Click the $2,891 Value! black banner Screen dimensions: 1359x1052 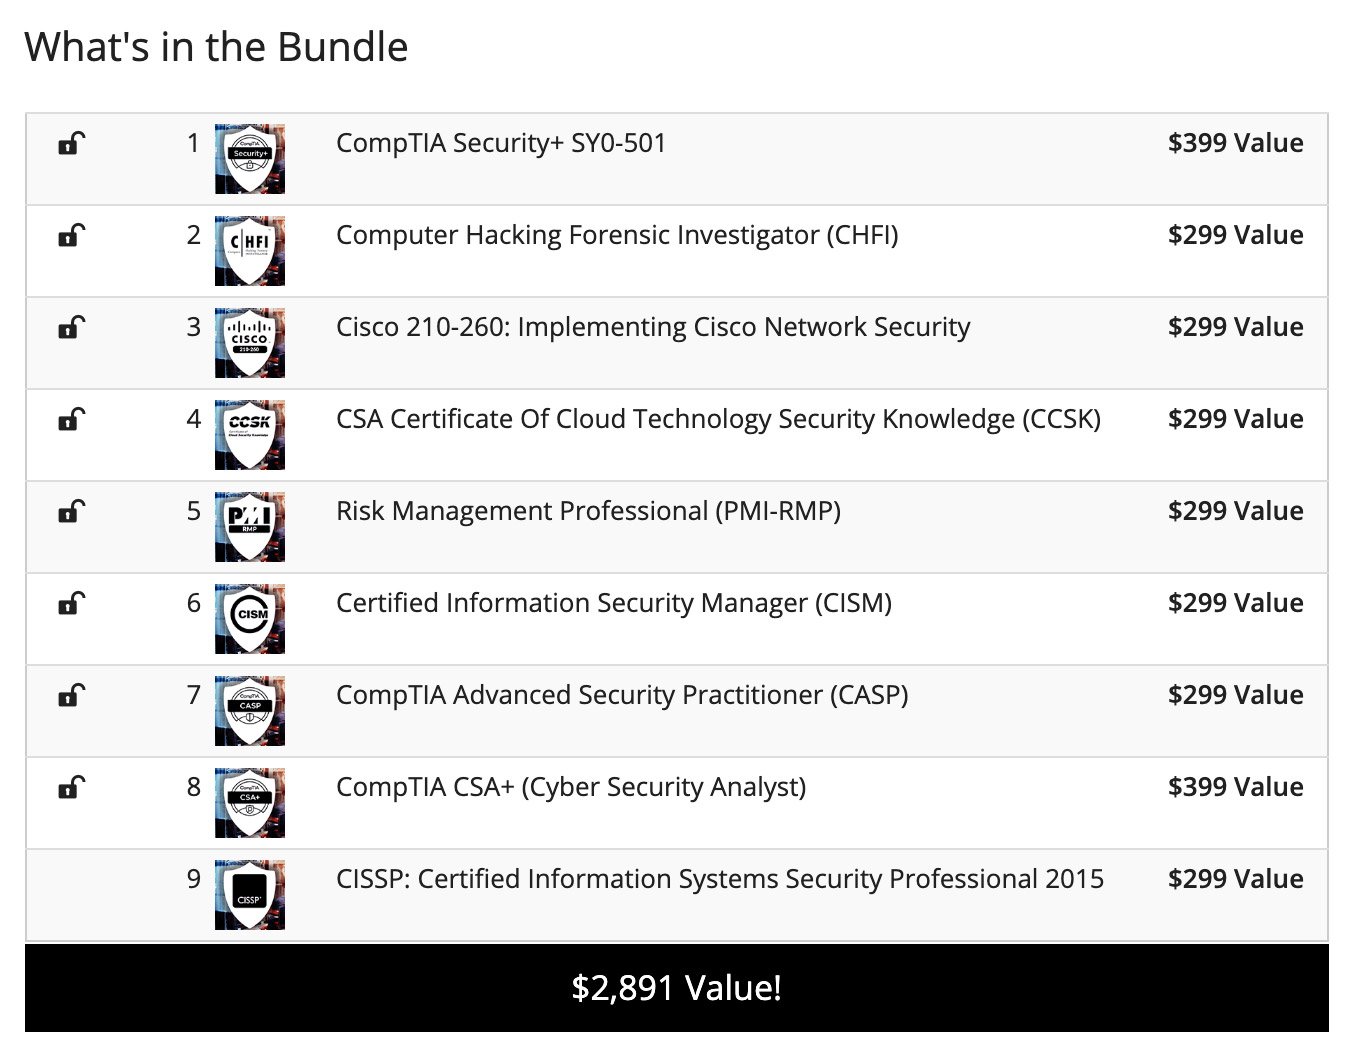click(x=677, y=988)
